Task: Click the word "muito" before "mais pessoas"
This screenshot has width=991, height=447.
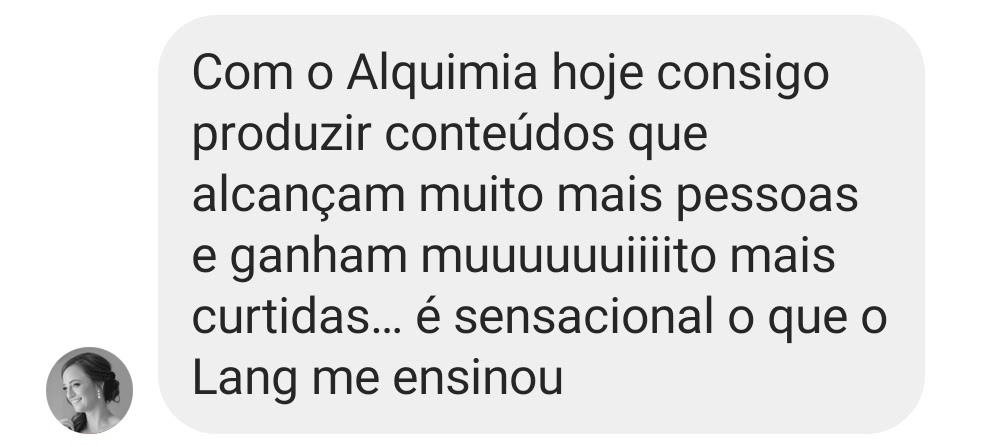Action: 481,196
